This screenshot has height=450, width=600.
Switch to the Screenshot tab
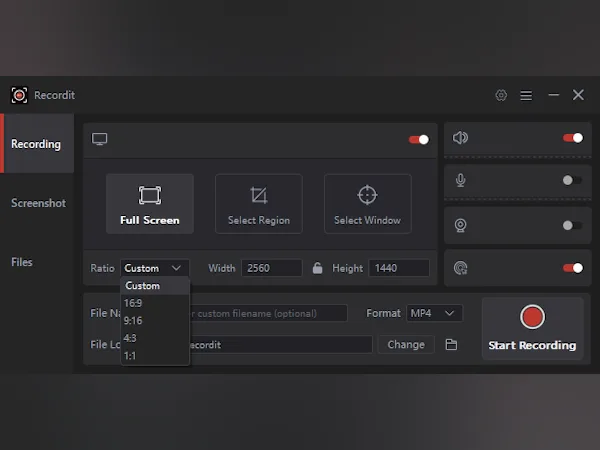[37, 203]
